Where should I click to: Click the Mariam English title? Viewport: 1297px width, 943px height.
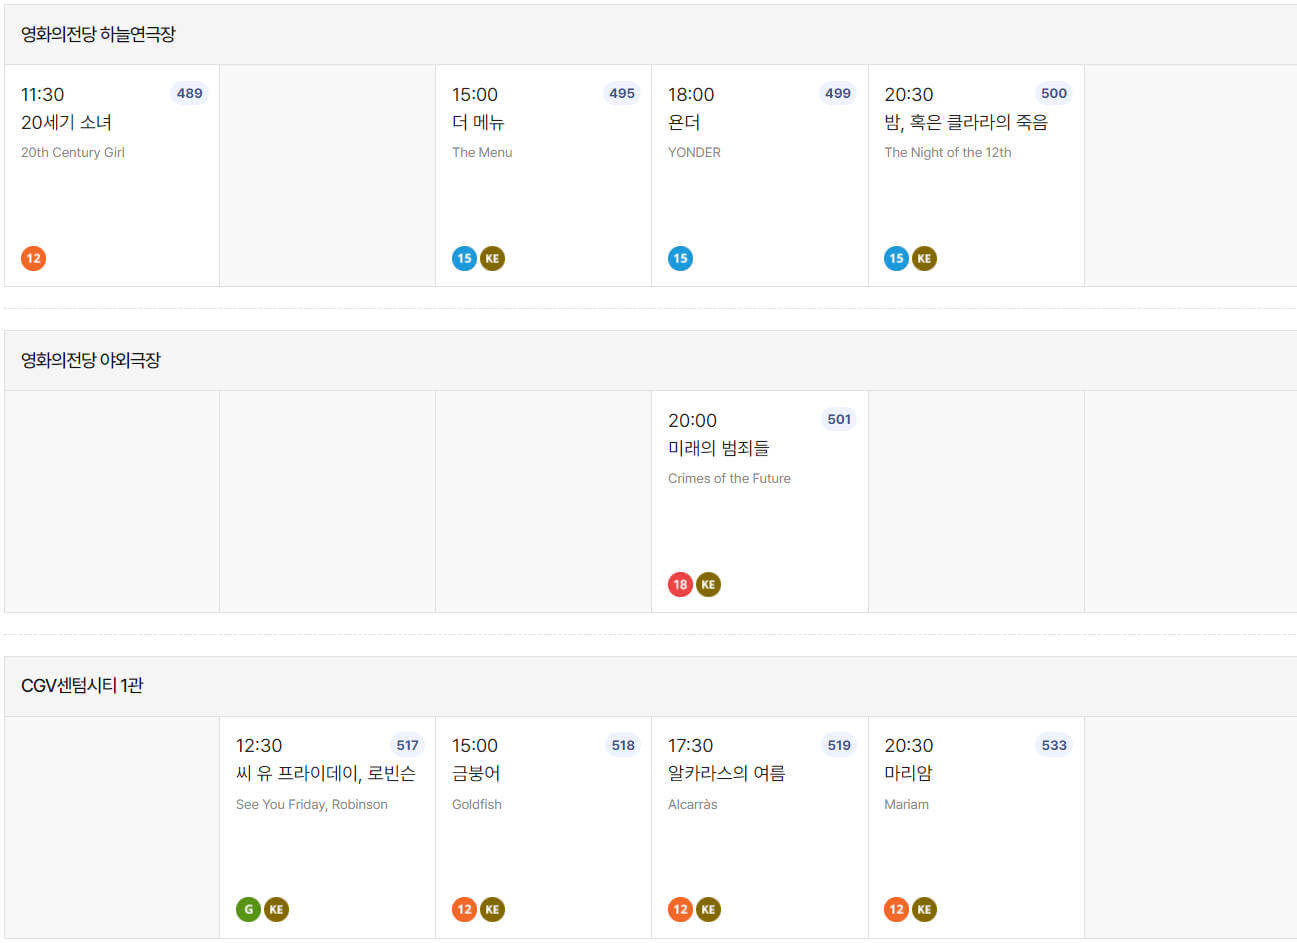906,804
